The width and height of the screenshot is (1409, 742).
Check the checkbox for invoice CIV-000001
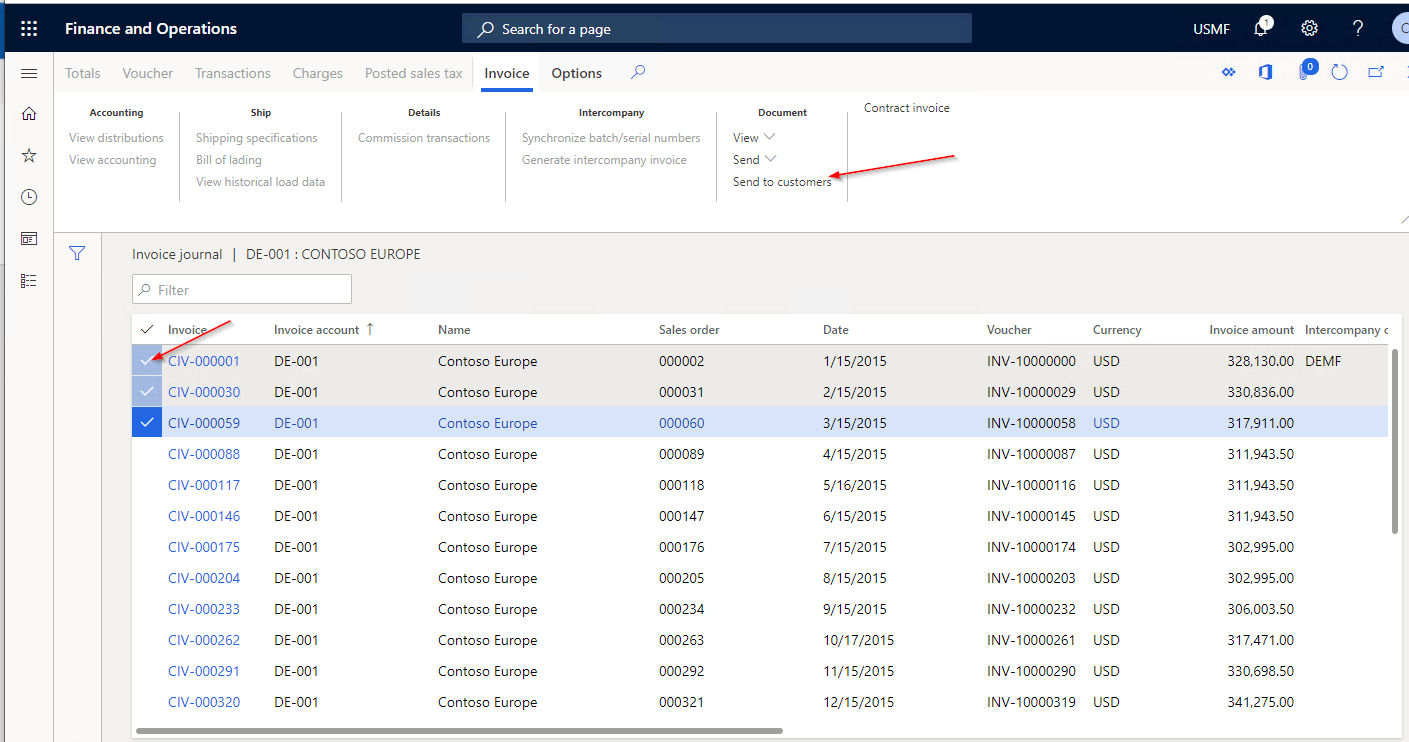coord(147,360)
